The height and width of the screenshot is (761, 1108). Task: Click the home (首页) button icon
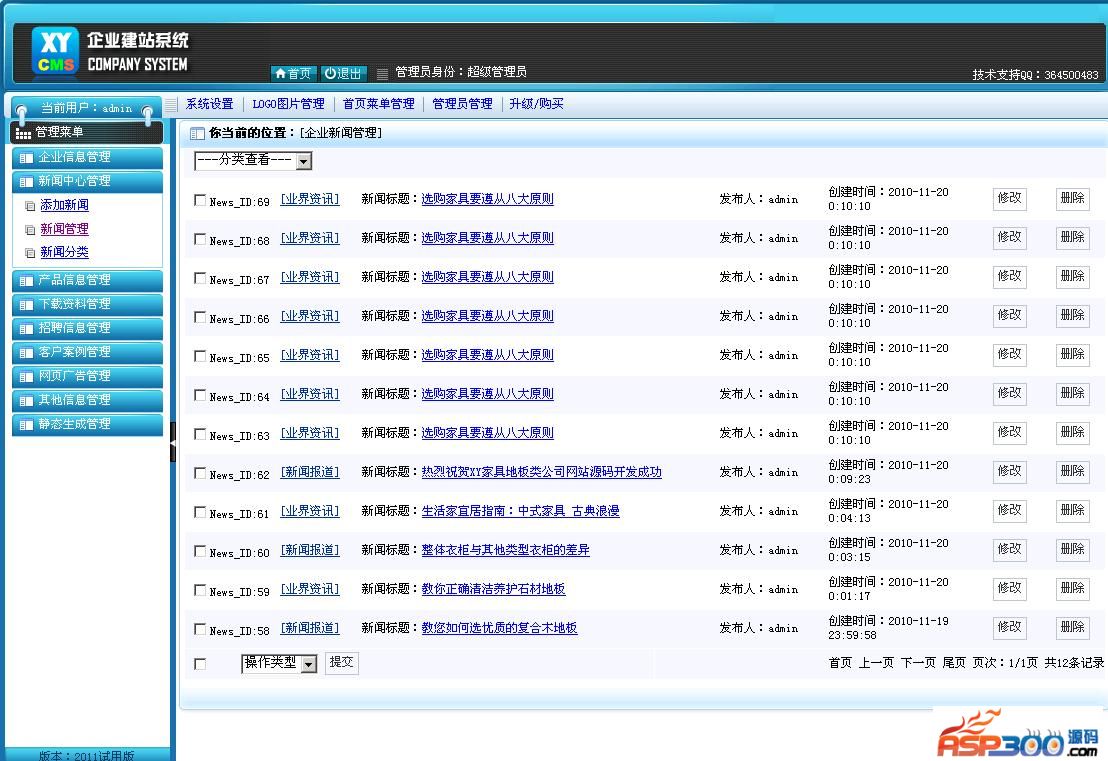280,74
